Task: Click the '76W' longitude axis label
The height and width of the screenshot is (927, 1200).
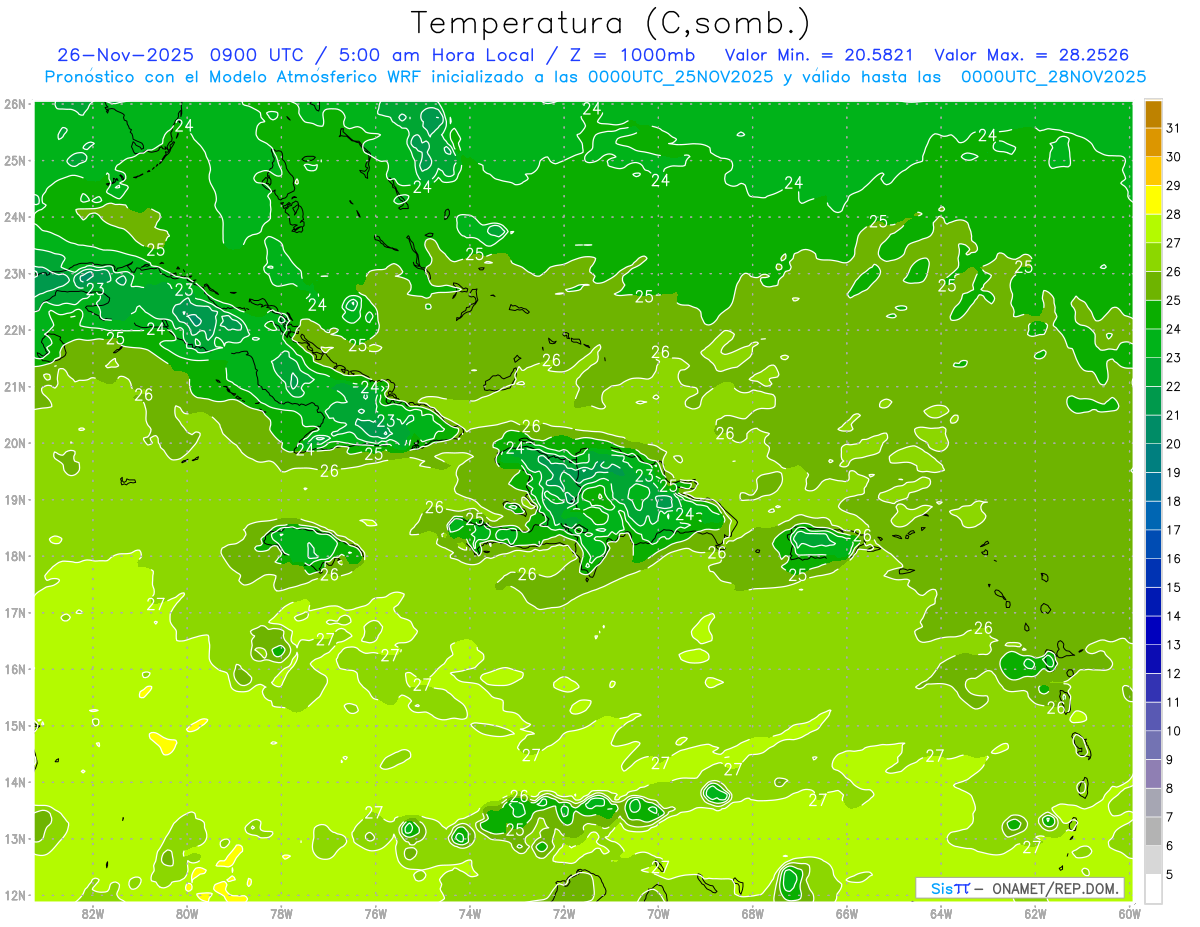Action: click(376, 913)
